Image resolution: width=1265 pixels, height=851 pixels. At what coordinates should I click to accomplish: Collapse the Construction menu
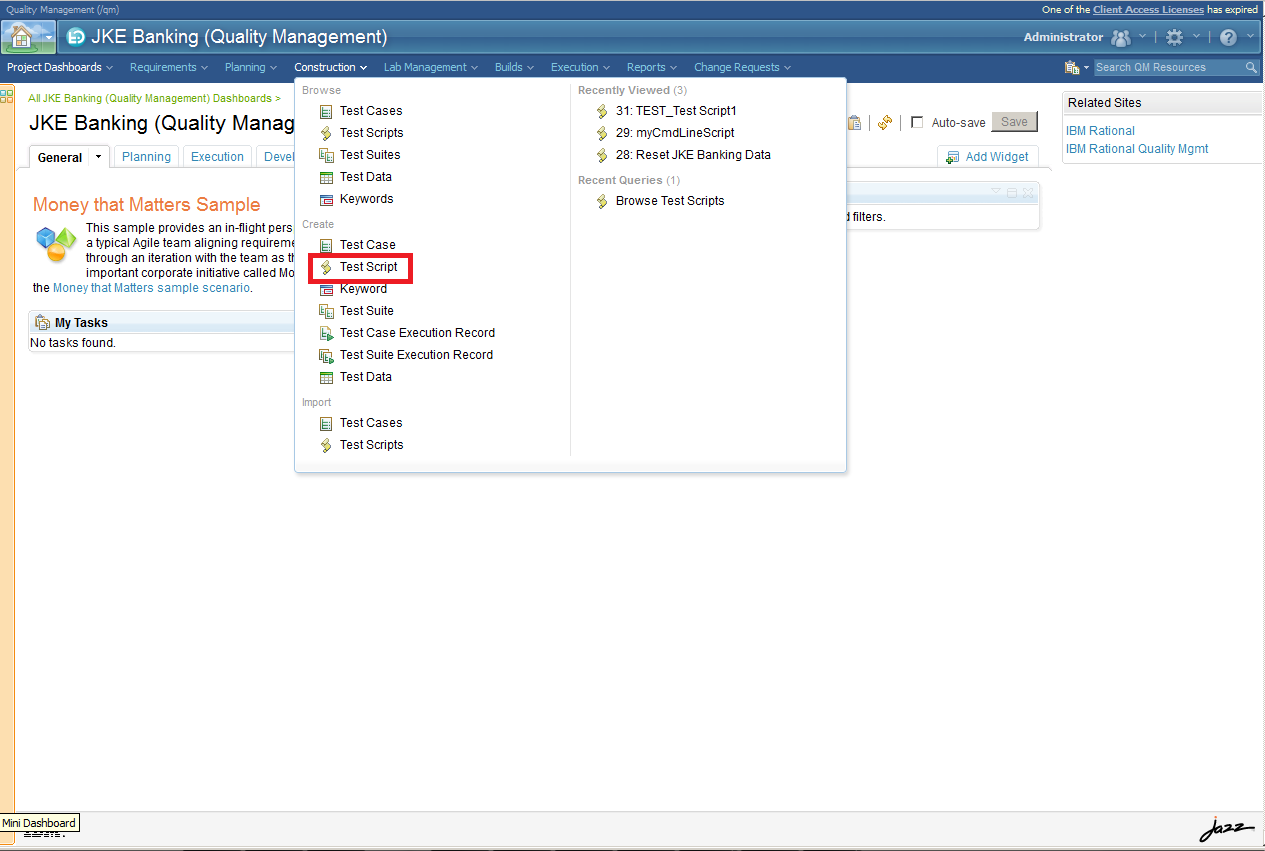330,67
